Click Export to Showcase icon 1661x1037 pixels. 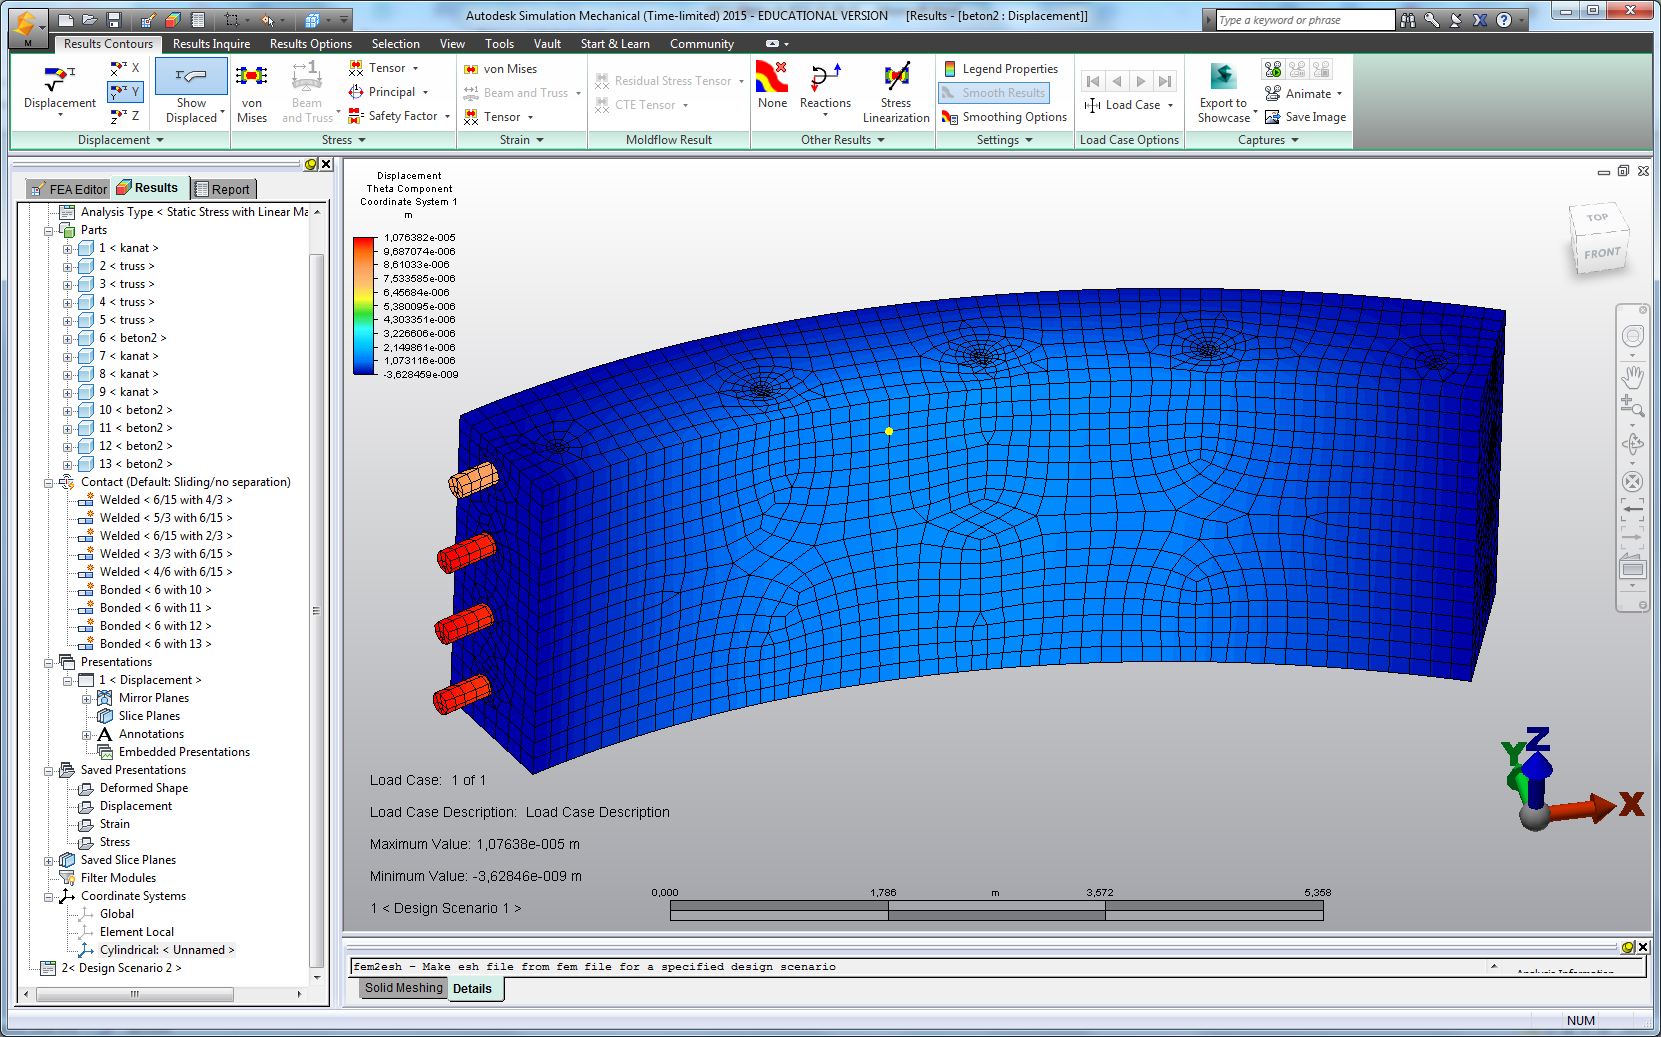1223,92
